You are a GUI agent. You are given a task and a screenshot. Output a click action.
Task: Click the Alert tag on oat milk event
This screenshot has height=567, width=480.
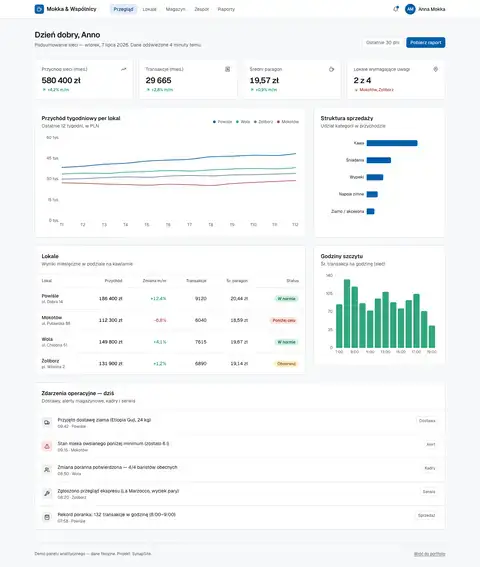click(x=430, y=444)
